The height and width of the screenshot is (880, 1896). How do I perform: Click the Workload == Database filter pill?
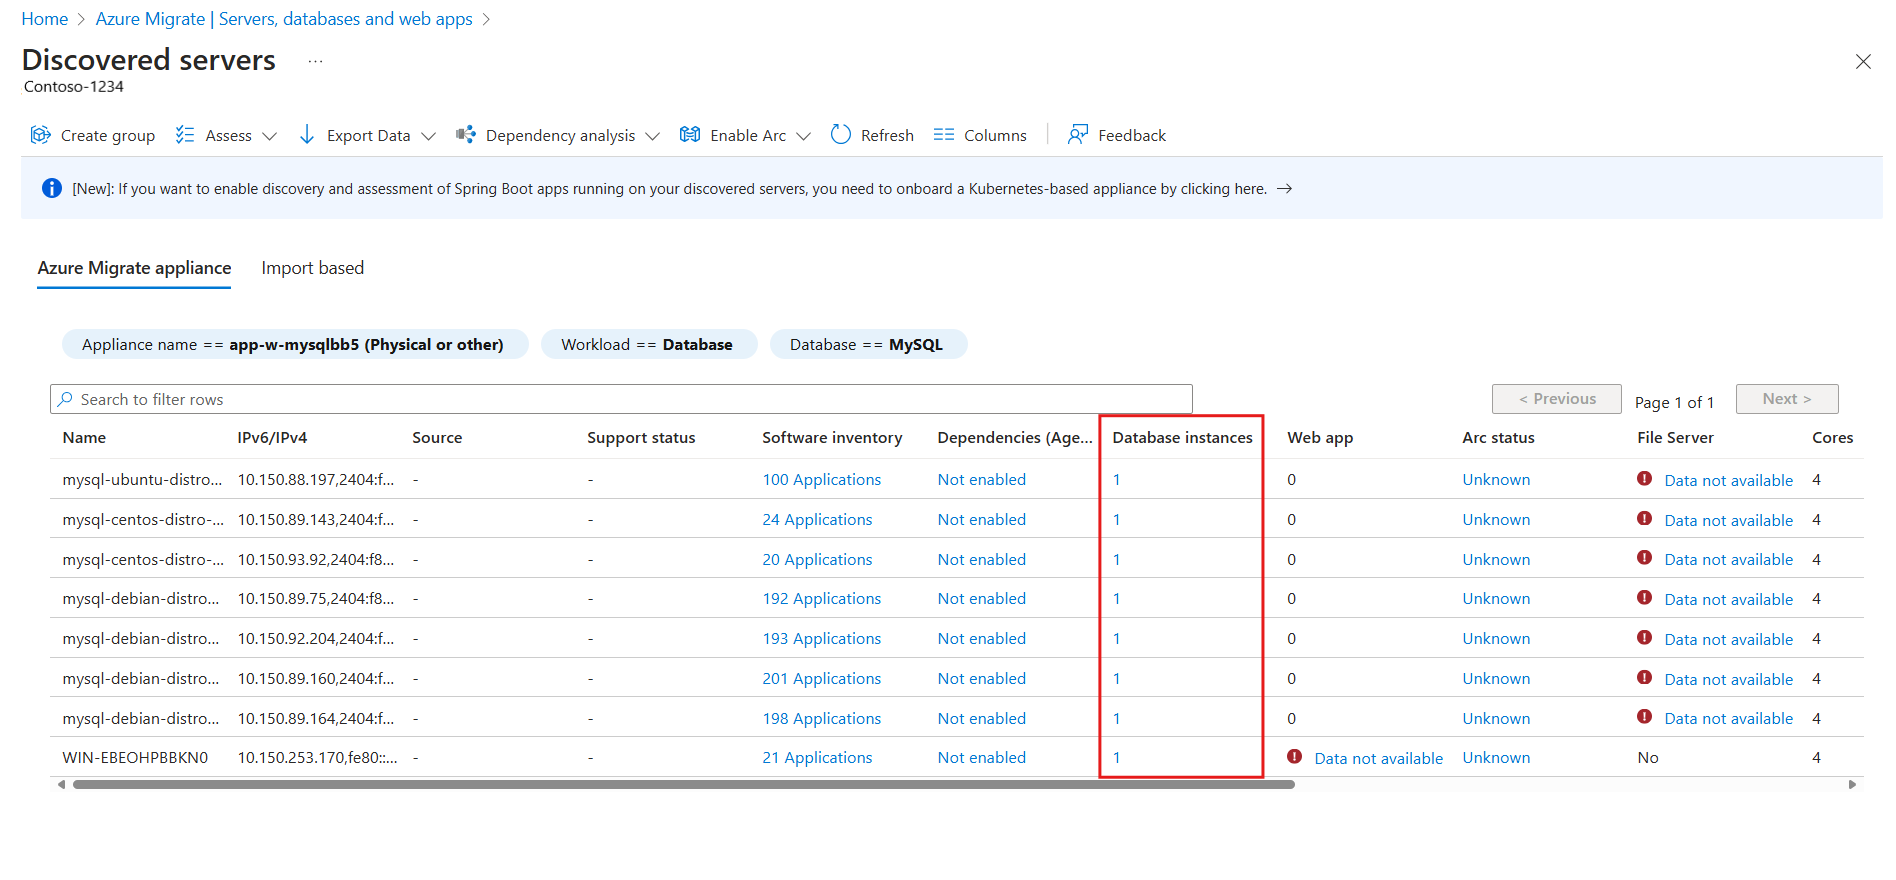pyautogui.click(x=647, y=344)
